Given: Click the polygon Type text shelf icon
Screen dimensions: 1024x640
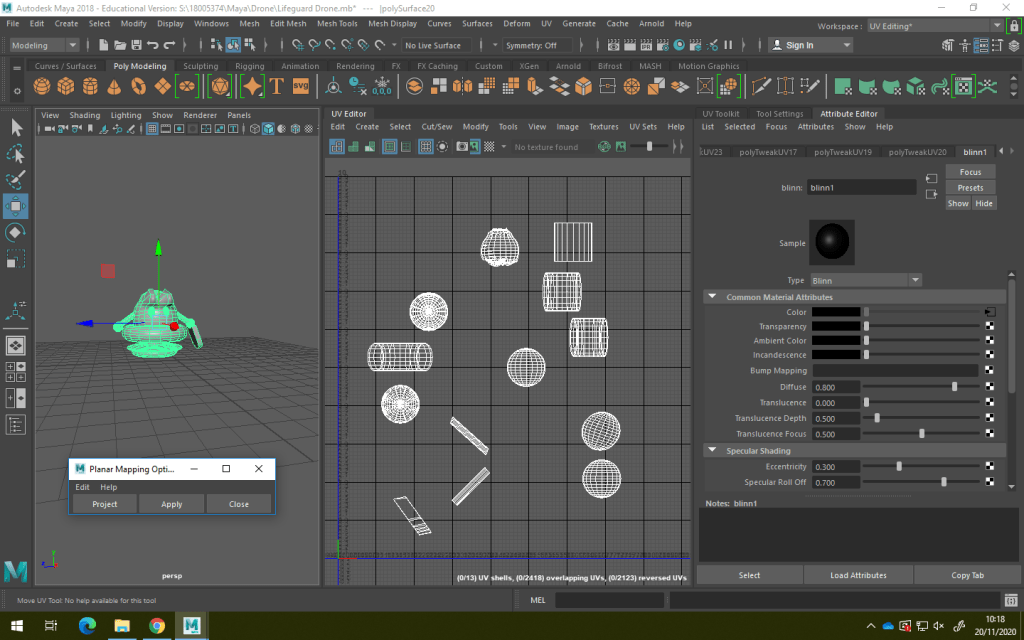Looking at the screenshot, I should pyautogui.click(x=277, y=87).
